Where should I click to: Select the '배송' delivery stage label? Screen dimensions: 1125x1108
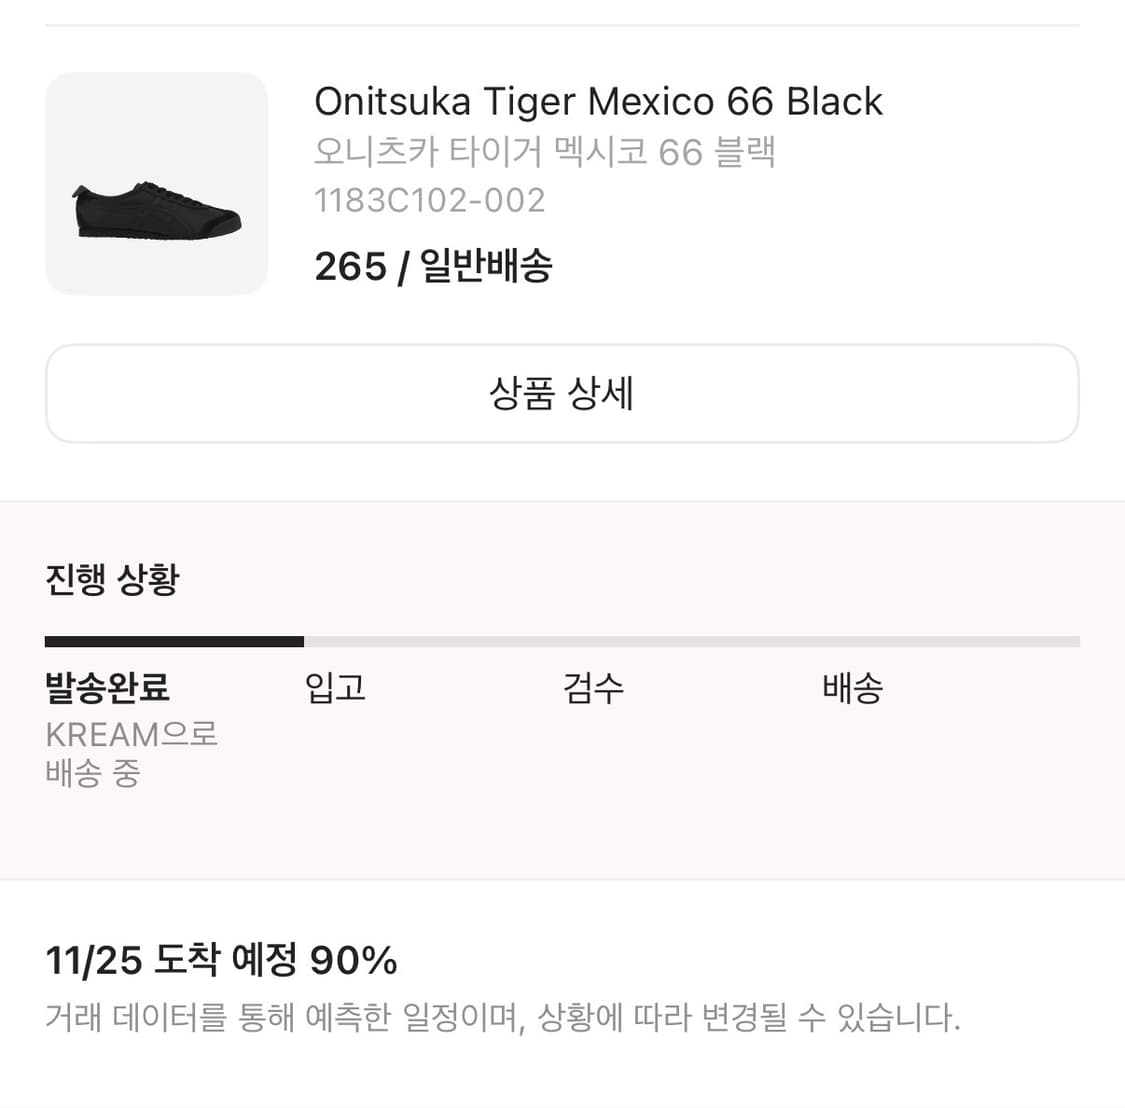pos(851,688)
